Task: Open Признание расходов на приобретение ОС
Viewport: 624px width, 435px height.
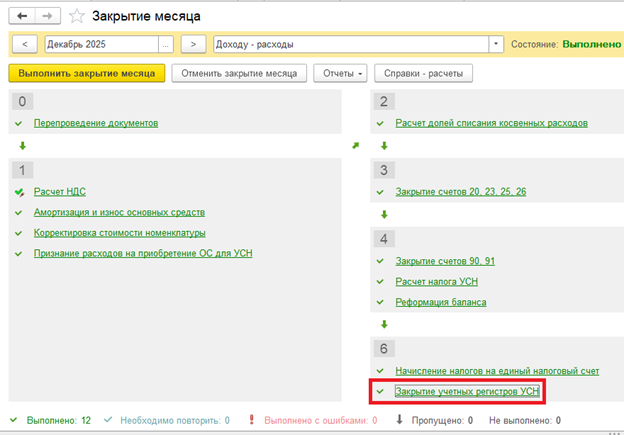Action: (x=143, y=254)
